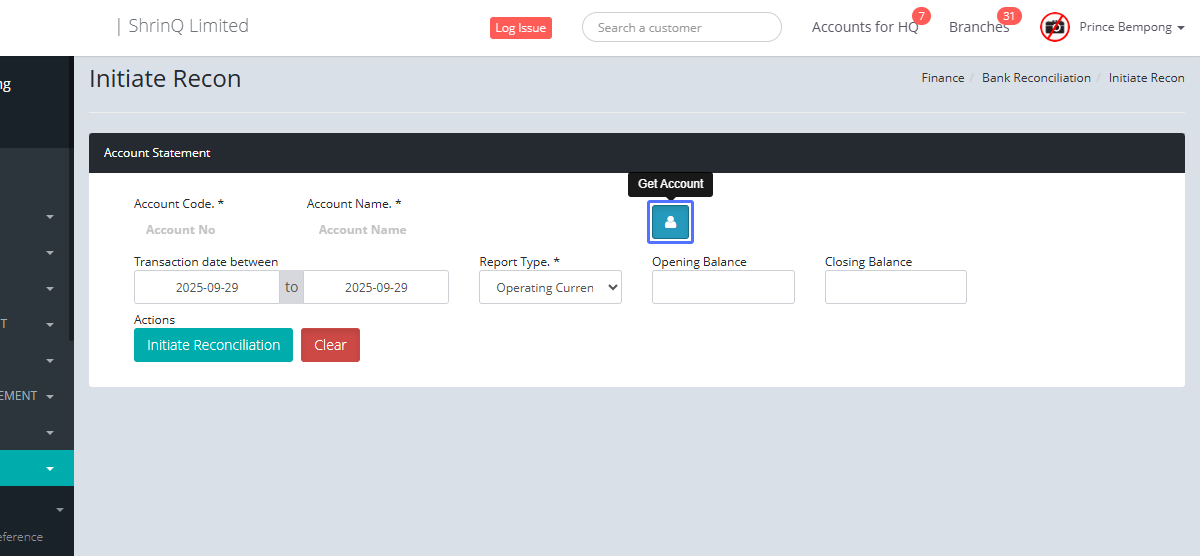Navigate to the Finance breadcrumb

943,78
